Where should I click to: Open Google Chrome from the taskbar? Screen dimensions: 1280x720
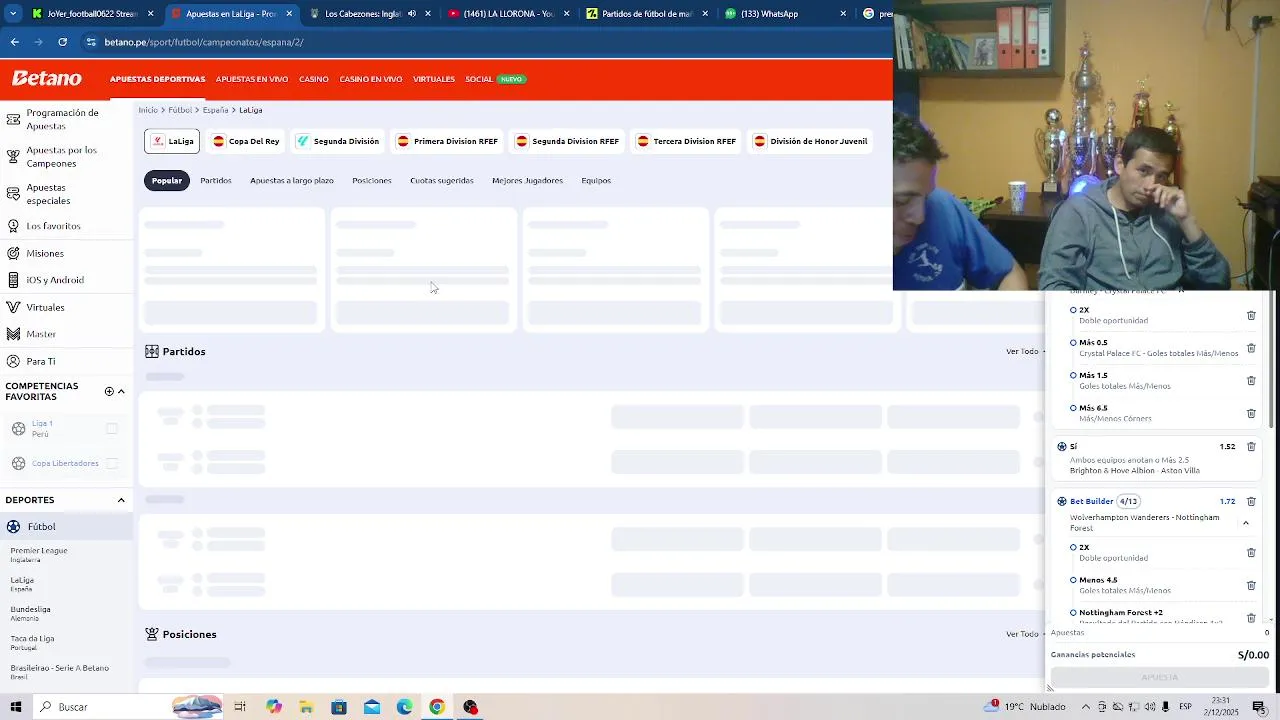point(437,707)
